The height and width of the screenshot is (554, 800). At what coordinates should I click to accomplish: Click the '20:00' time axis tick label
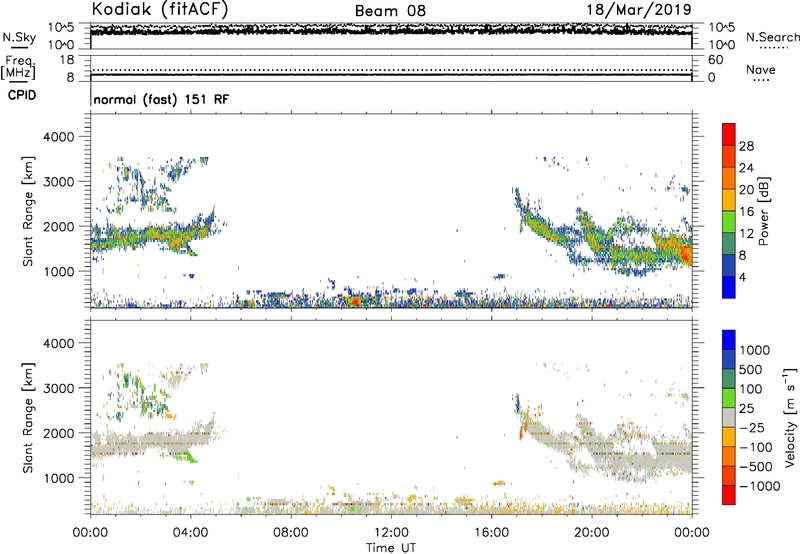(x=591, y=533)
